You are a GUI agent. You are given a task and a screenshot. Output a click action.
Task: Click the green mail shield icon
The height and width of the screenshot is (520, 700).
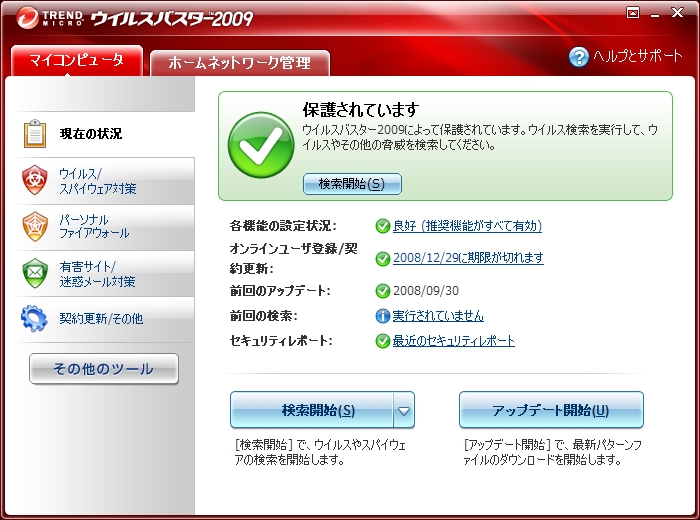pyautogui.click(x=35, y=273)
